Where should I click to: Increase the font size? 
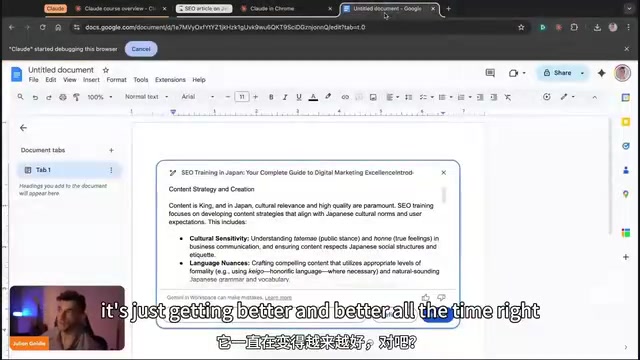[x=256, y=97]
